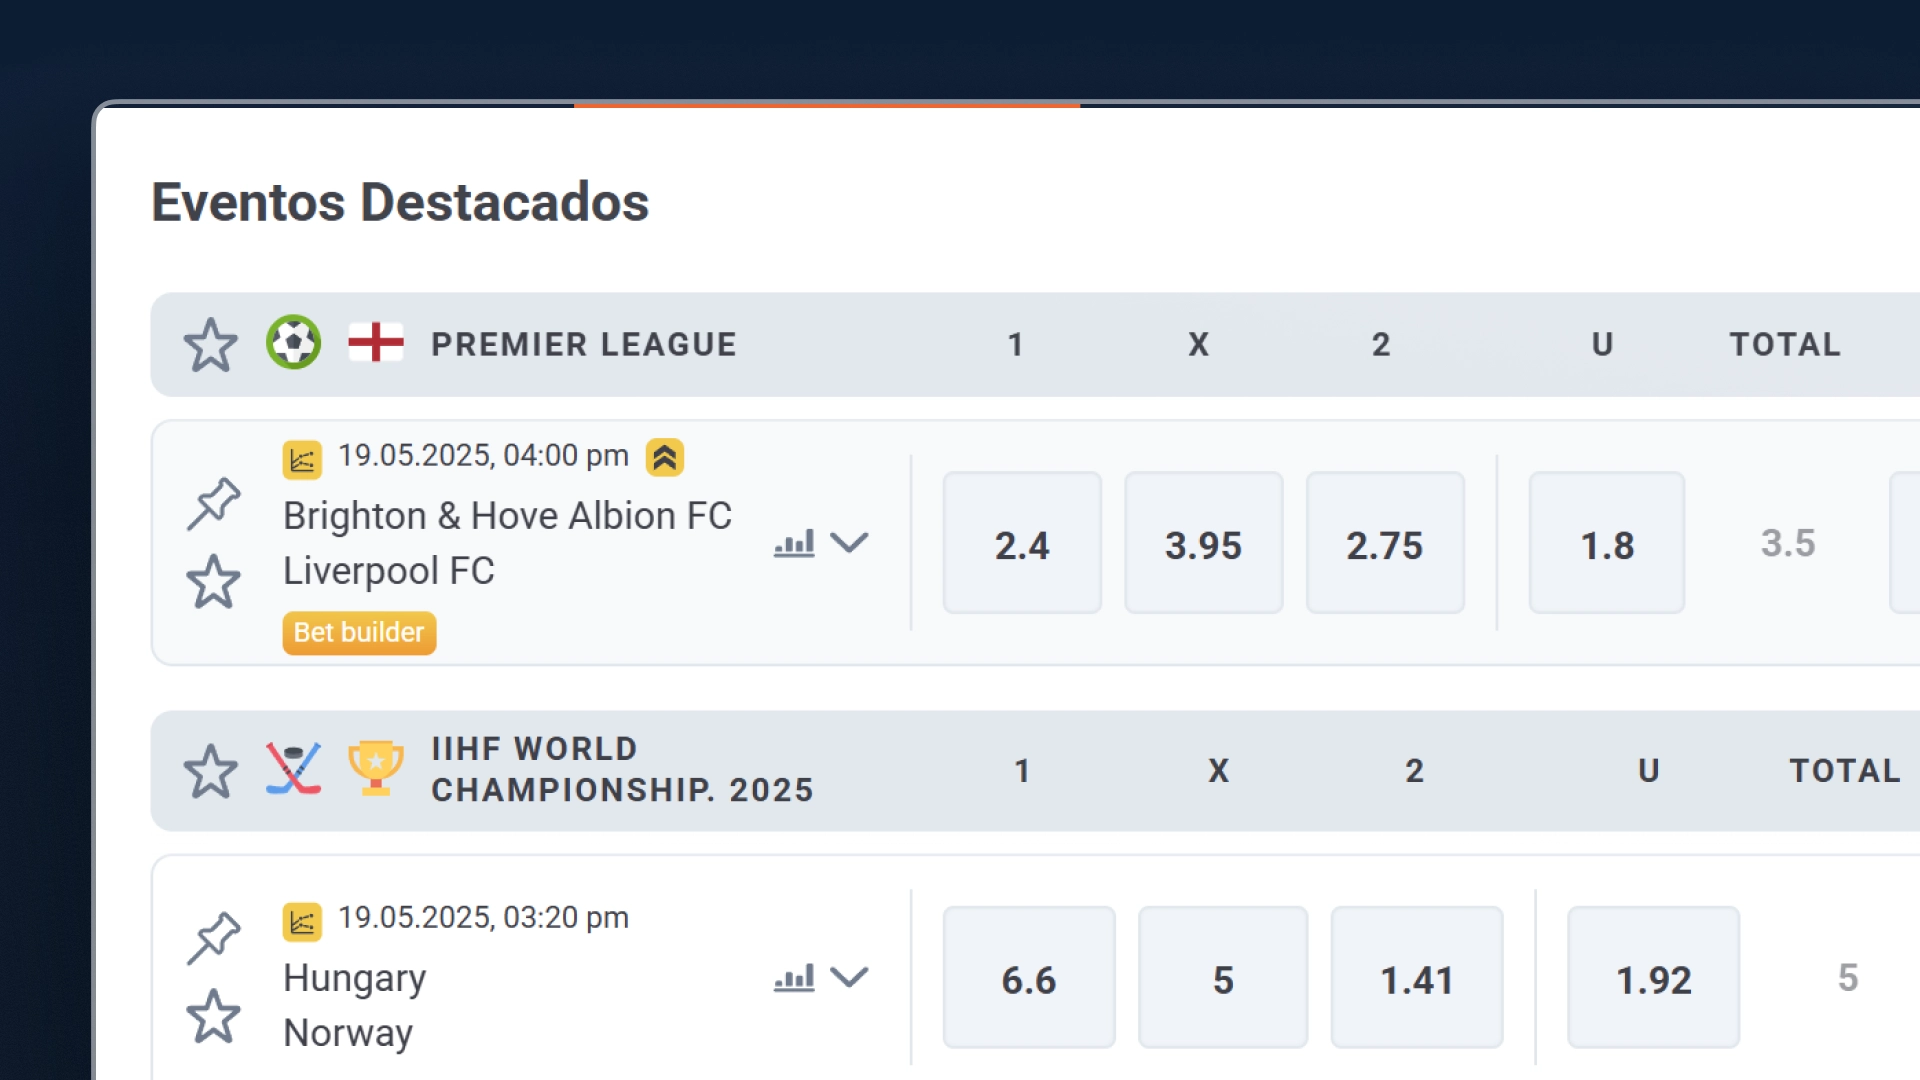Screen dimensions: 1920x1080
Task: Click the ice hockey sticks sport icon
Action: (293, 769)
